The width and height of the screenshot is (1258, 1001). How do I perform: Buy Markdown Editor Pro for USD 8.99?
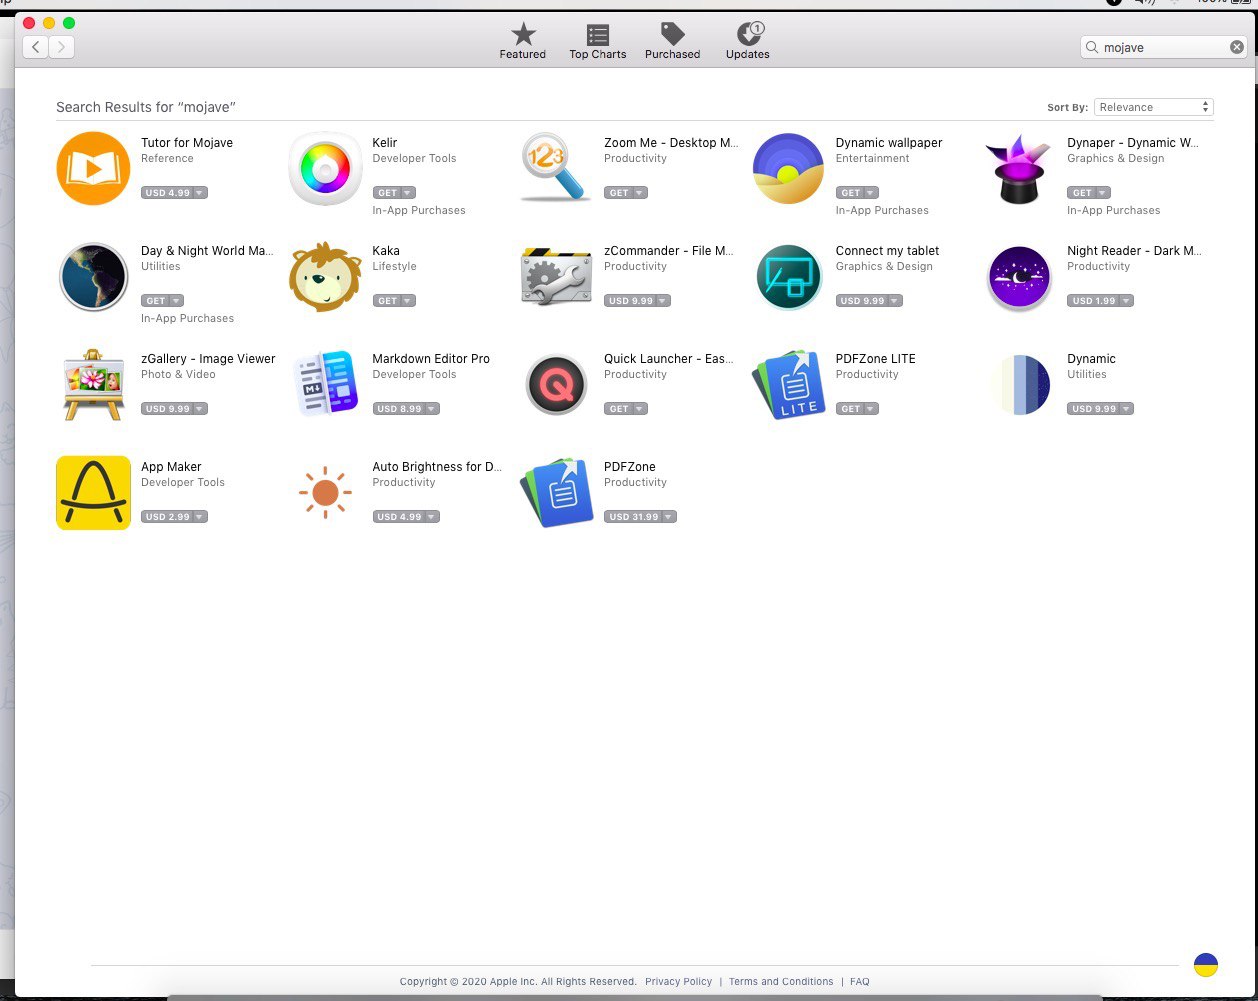(406, 409)
